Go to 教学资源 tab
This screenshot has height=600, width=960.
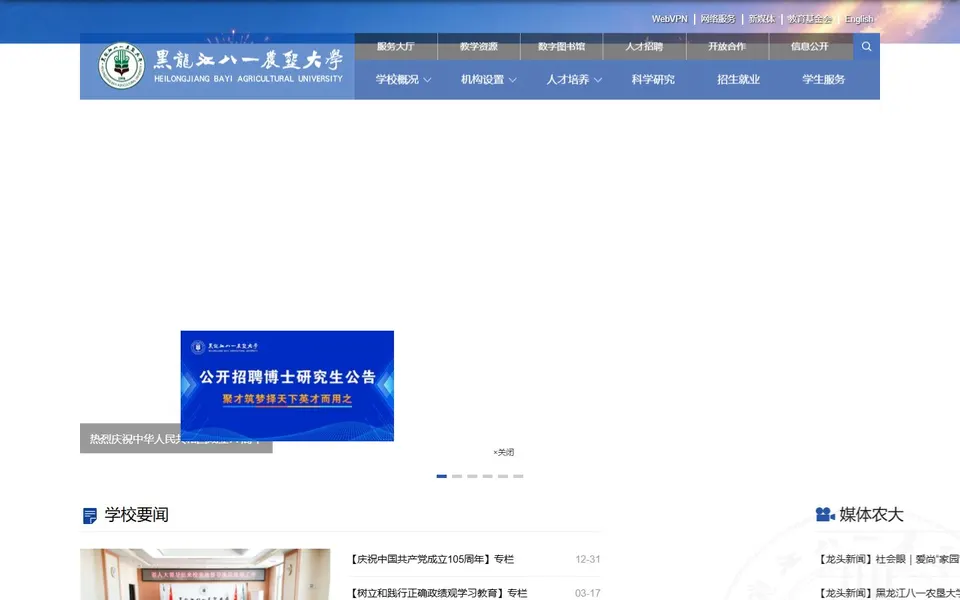479,47
